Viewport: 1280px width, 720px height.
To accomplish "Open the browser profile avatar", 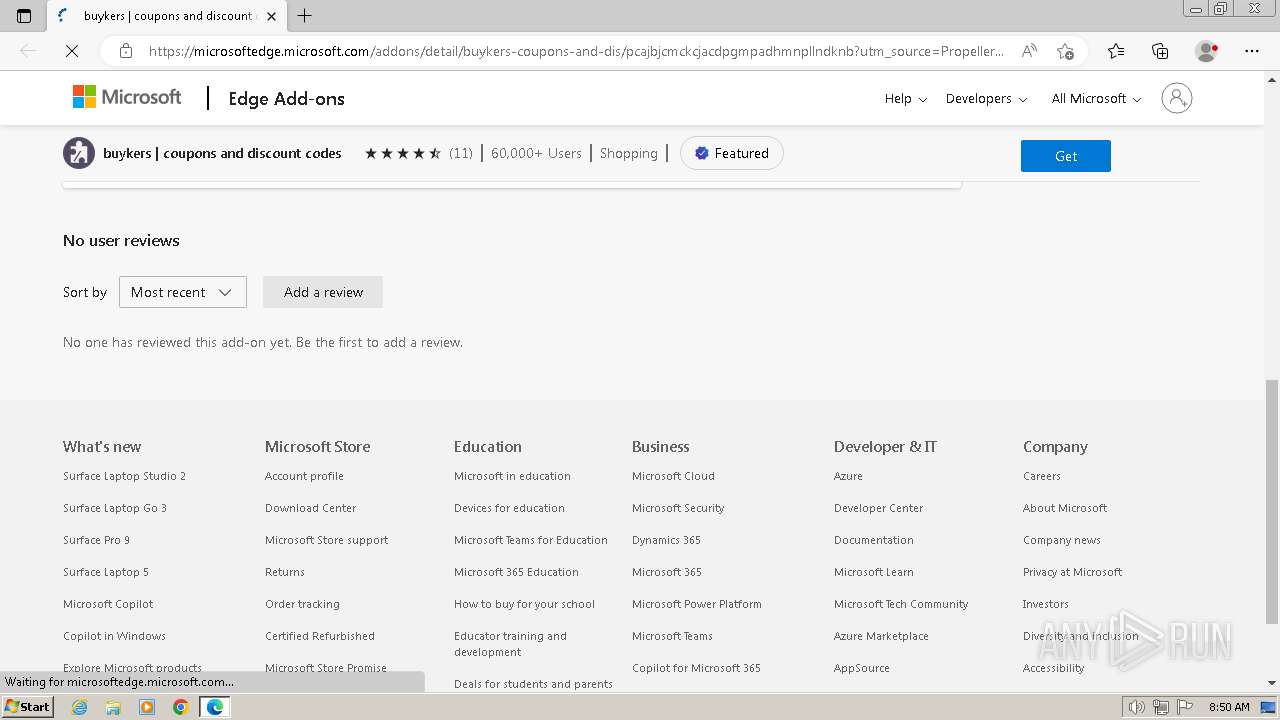I will click(1207, 51).
